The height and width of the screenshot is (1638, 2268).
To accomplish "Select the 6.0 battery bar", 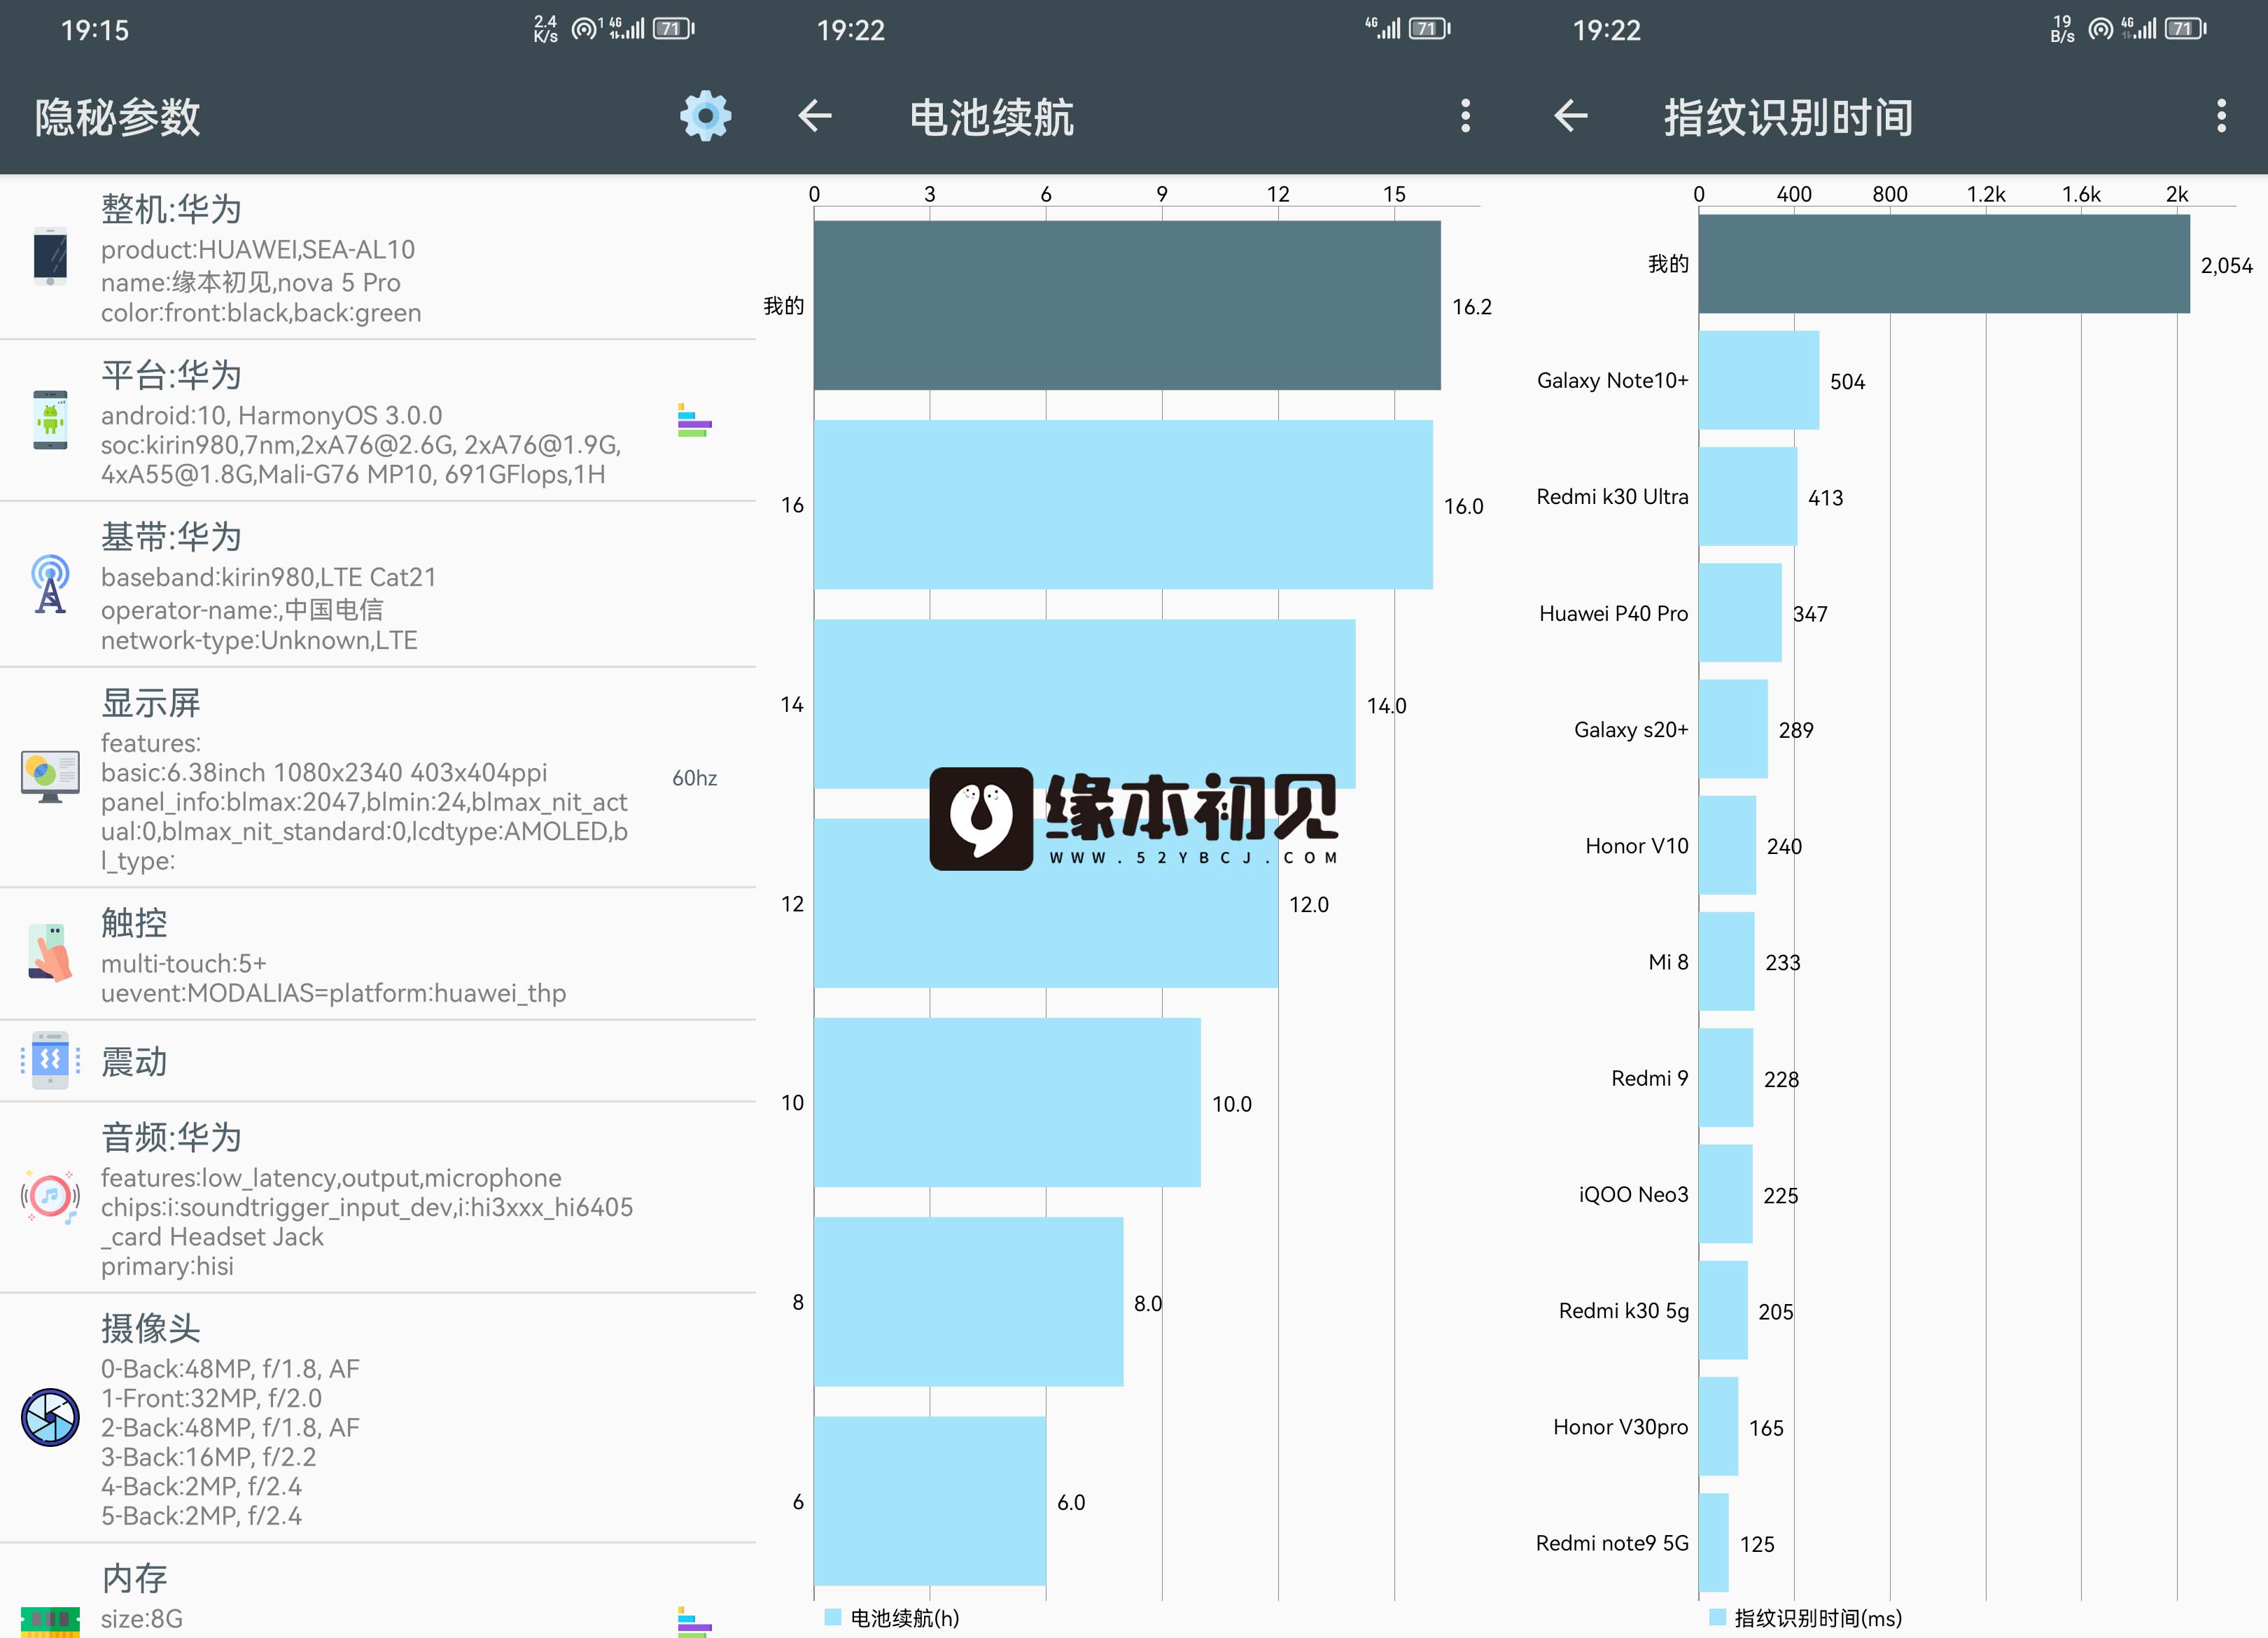I will pyautogui.click(x=930, y=1501).
